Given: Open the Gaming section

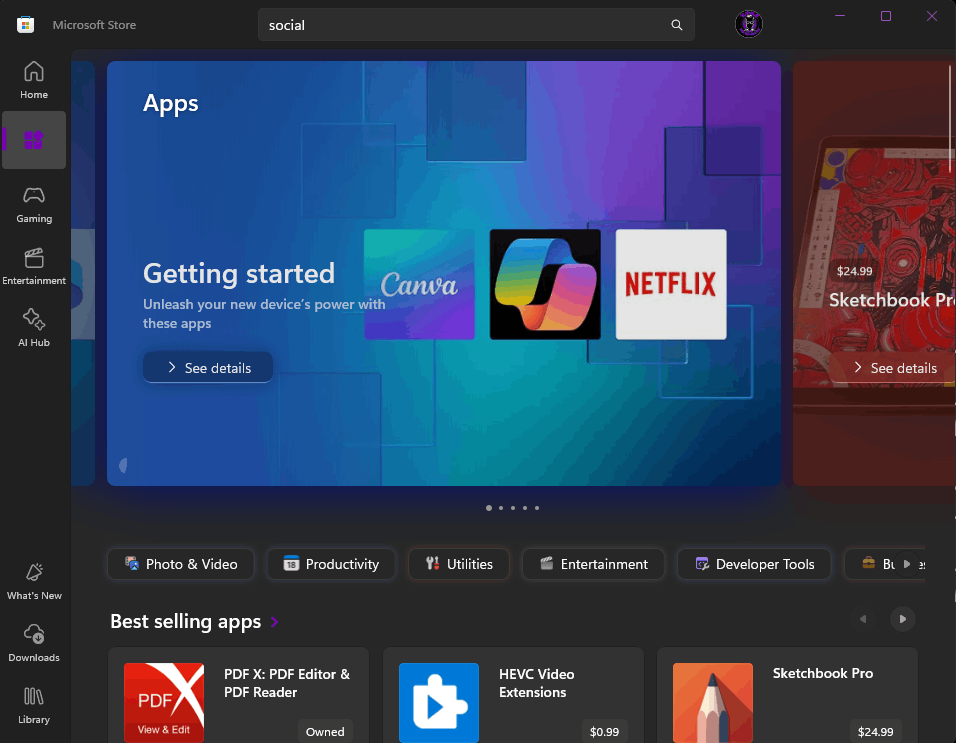Looking at the screenshot, I should (x=34, y=205).
